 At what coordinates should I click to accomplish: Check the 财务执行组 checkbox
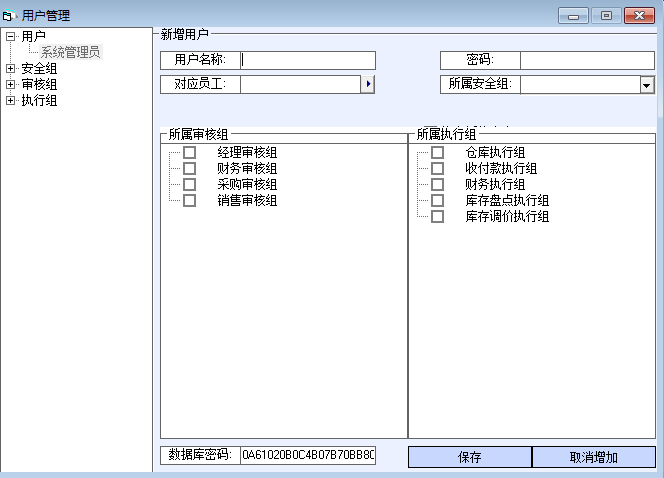(437, 185)
